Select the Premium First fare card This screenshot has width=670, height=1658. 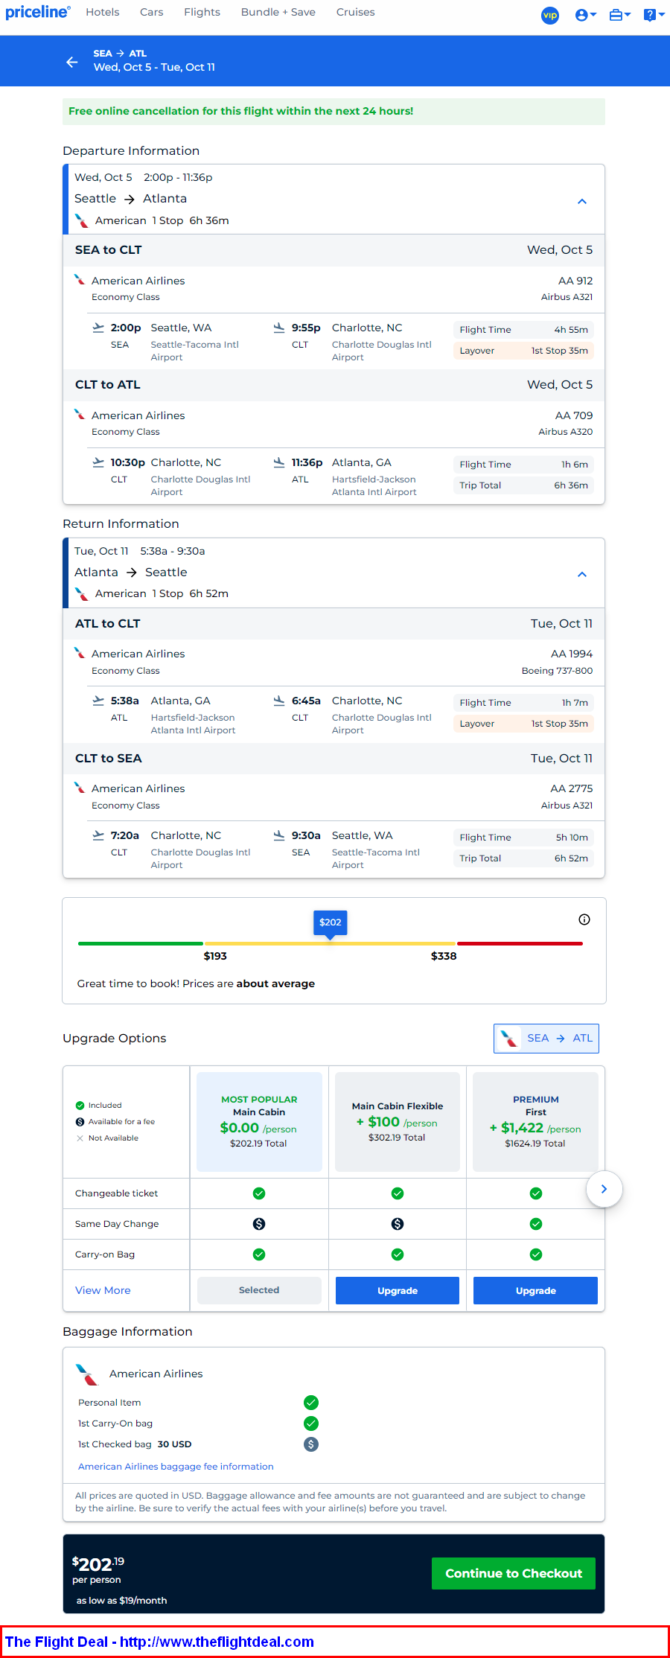tap(536, 1121)
